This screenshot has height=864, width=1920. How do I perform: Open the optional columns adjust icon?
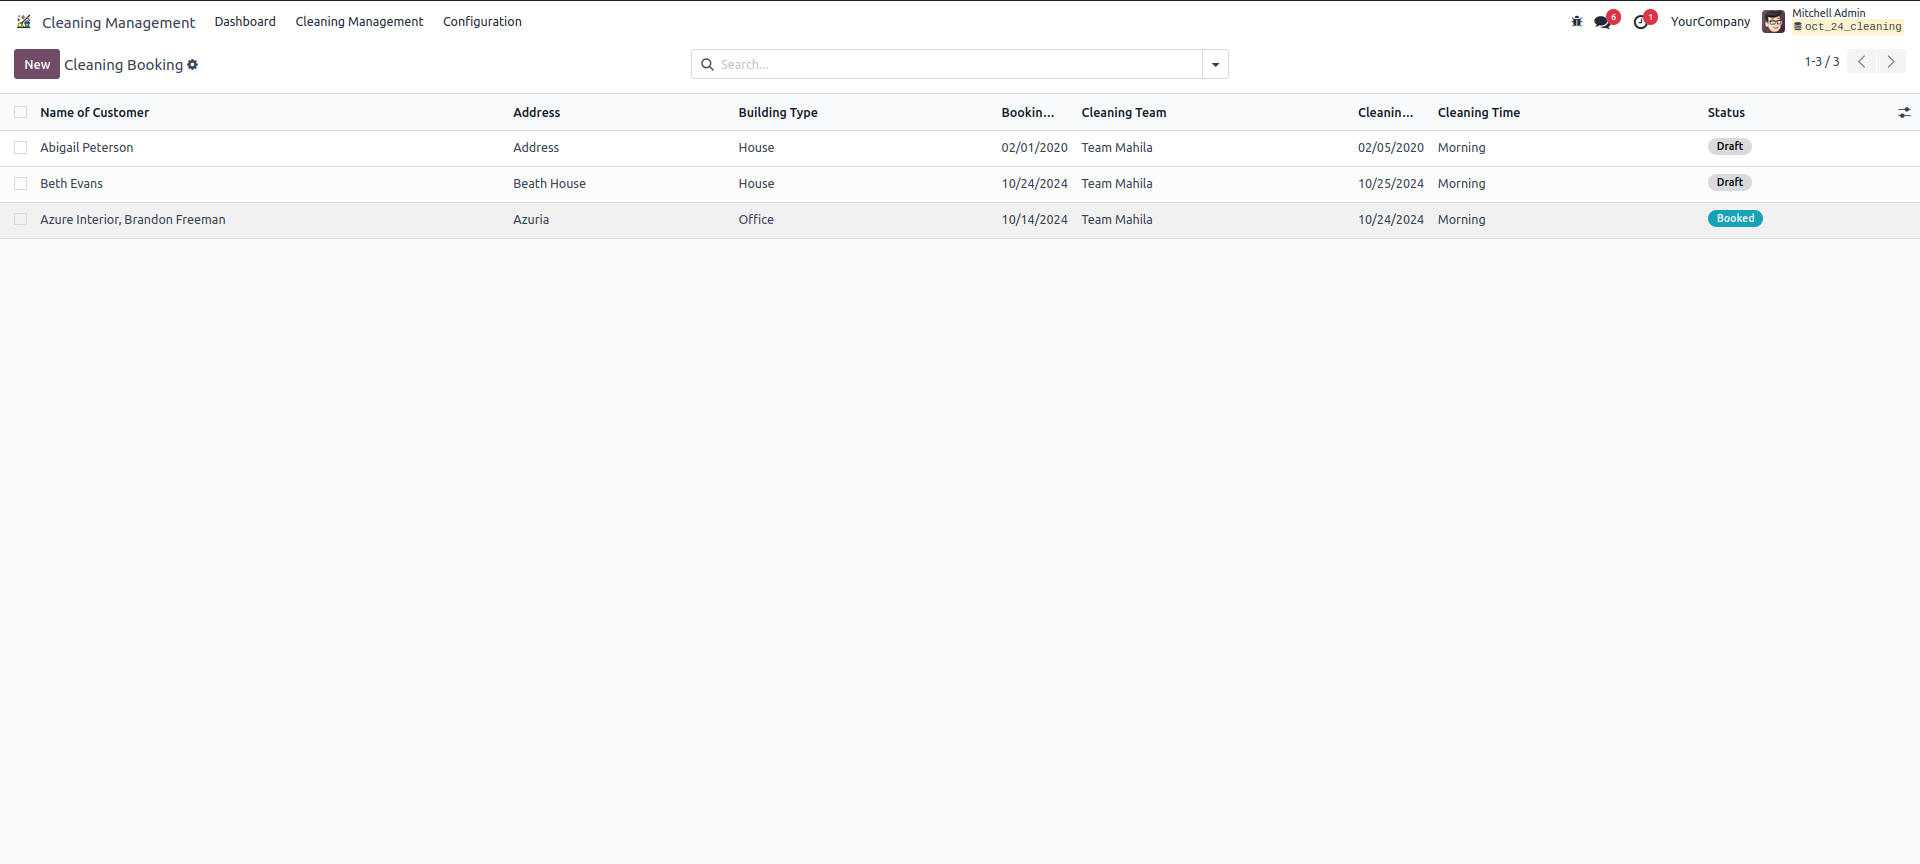pyautogui.click(x=1904, y=113)
